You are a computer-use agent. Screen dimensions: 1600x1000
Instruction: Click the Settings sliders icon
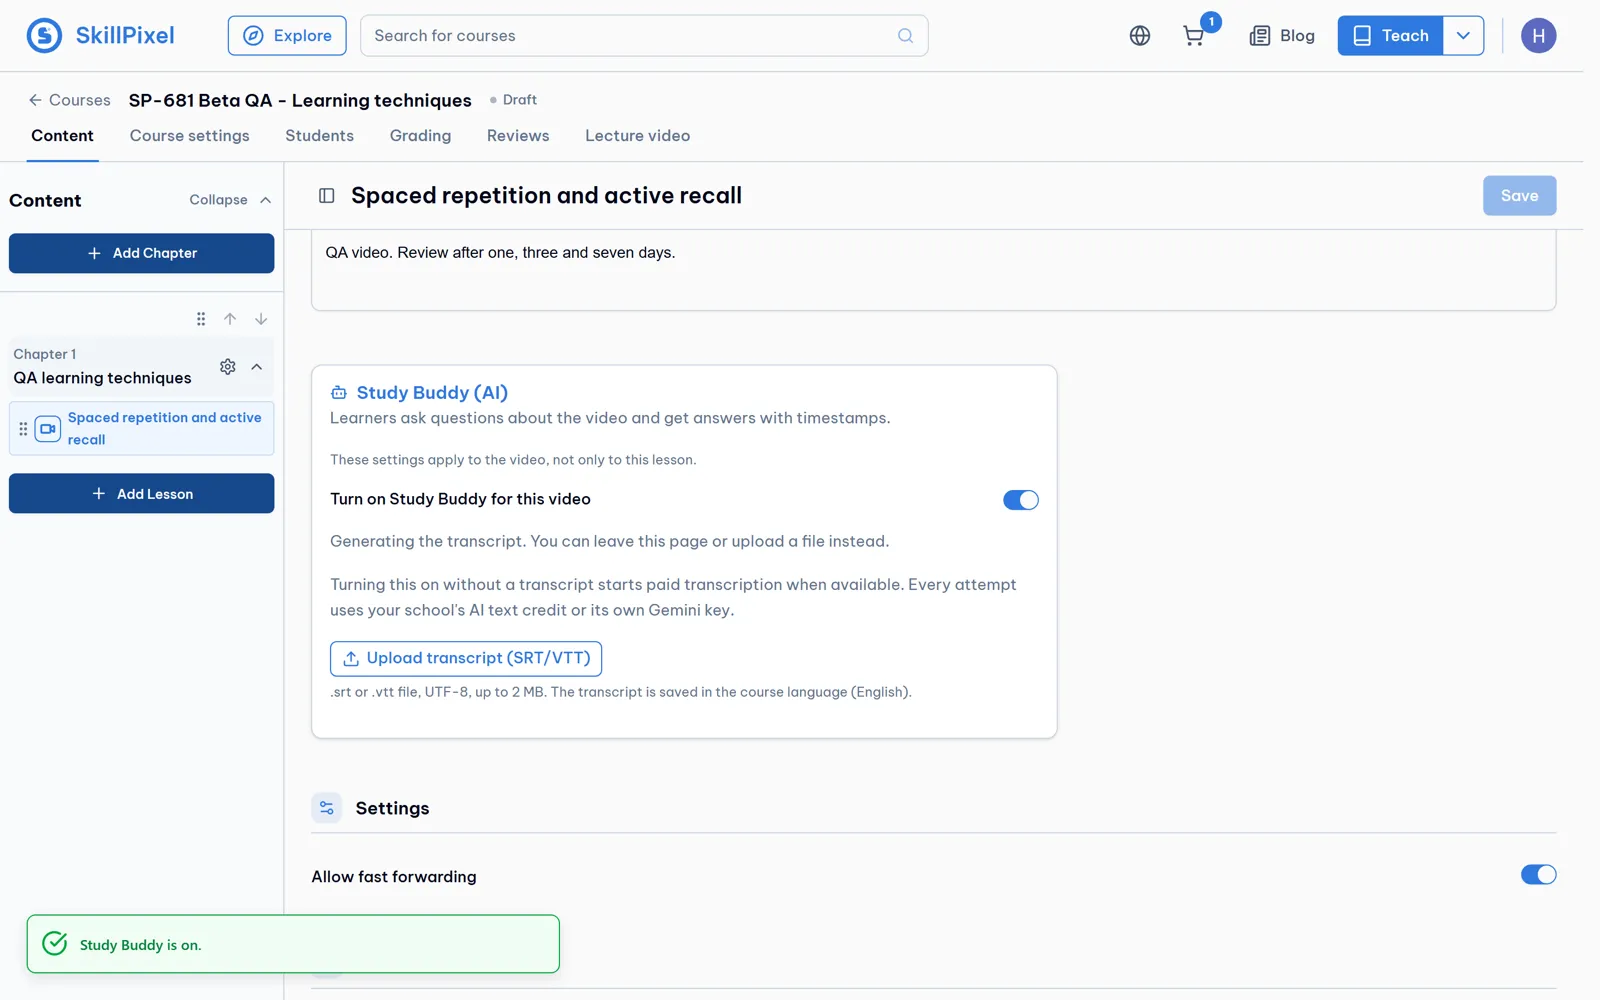point(327,808)
